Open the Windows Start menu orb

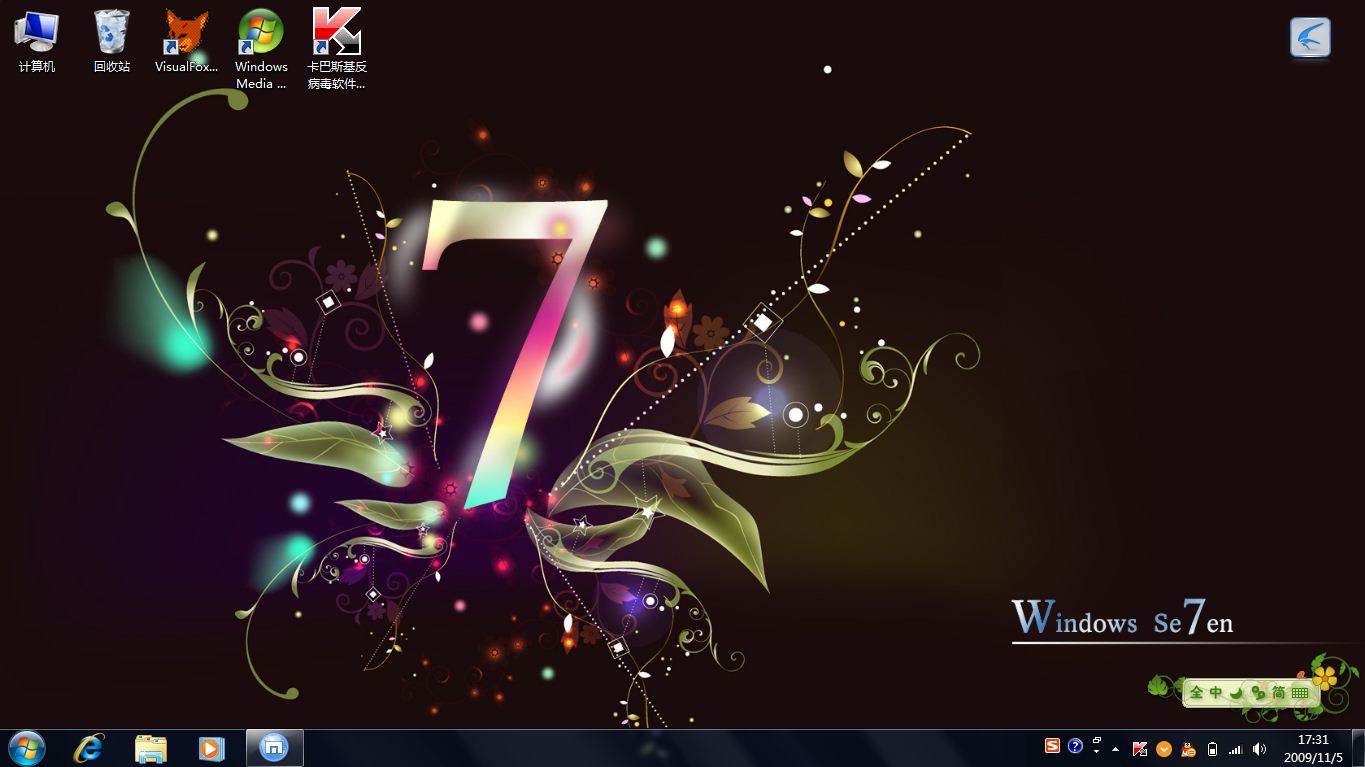(x=26, y=748)
